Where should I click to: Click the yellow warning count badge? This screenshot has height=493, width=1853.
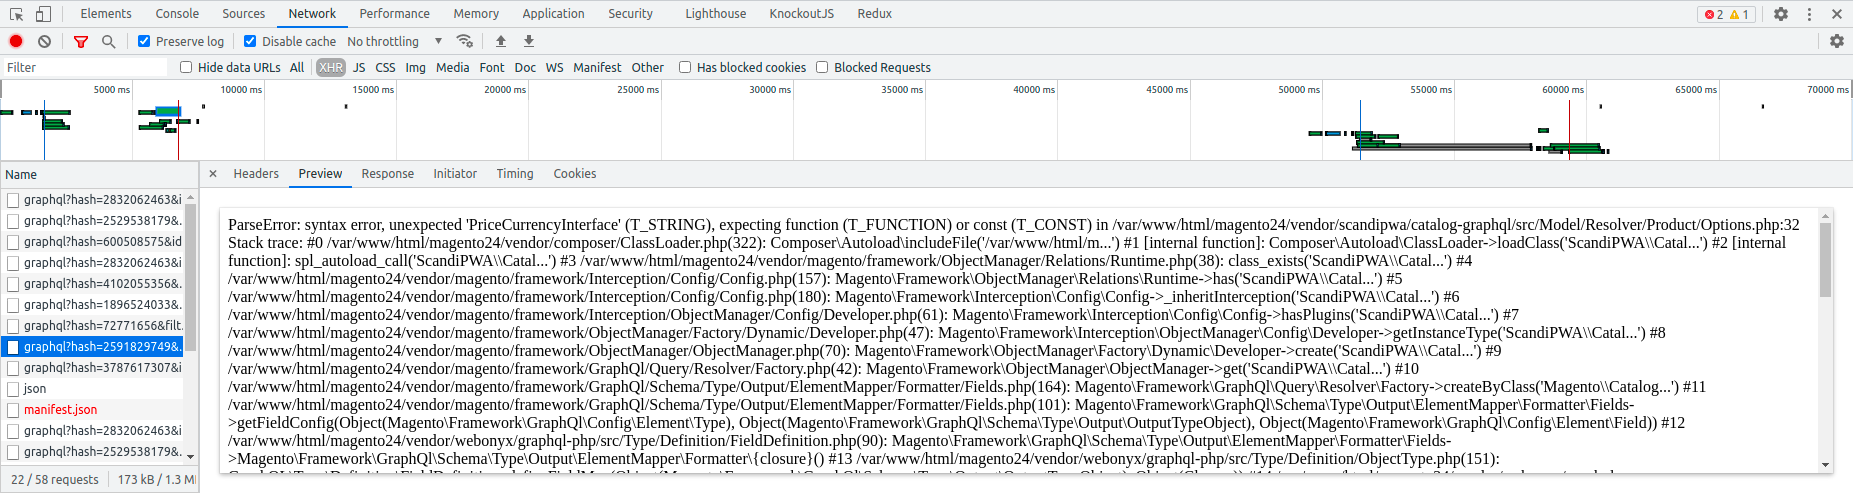coord(1739,14)
